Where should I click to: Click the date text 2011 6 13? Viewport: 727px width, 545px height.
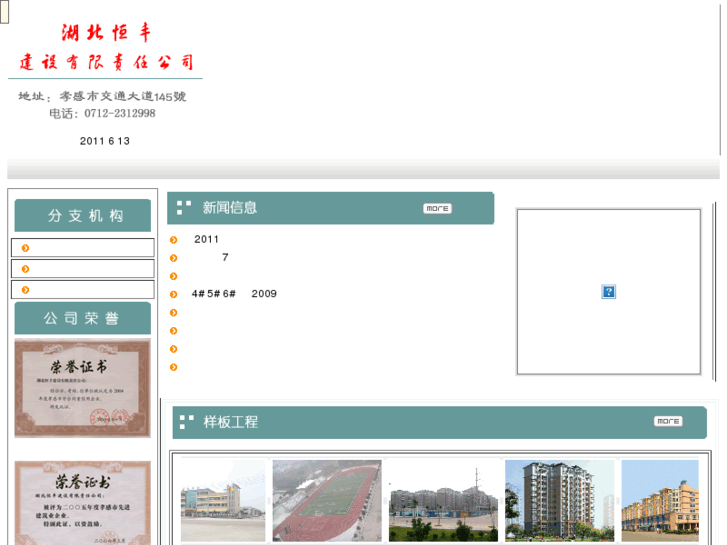[x=105, y=141]
